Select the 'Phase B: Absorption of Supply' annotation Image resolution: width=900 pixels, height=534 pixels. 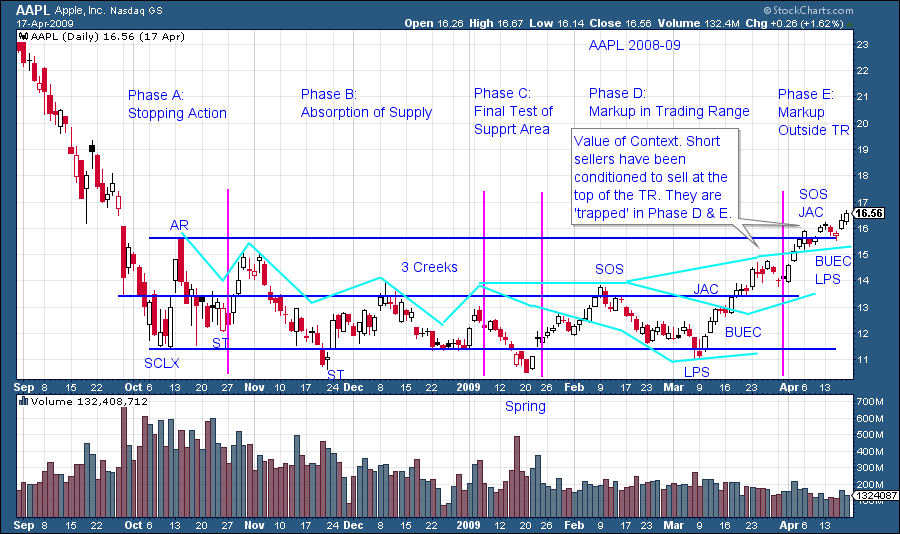366,103
